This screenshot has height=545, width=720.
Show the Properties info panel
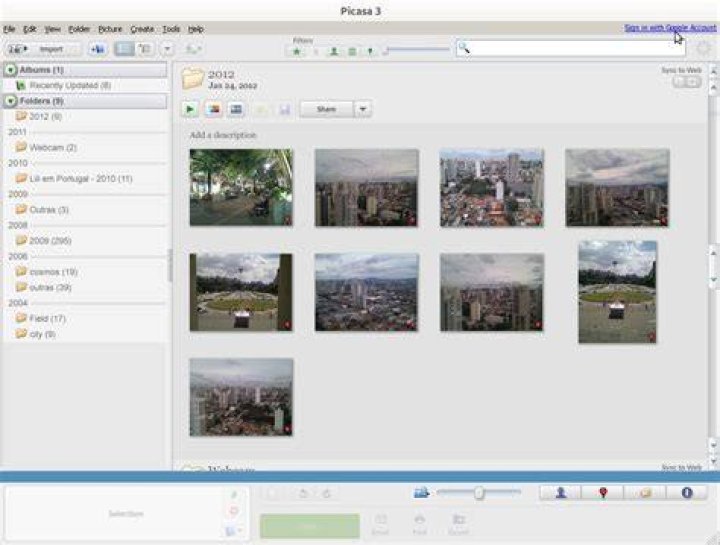pyautogui.click(x=687, y=493)
